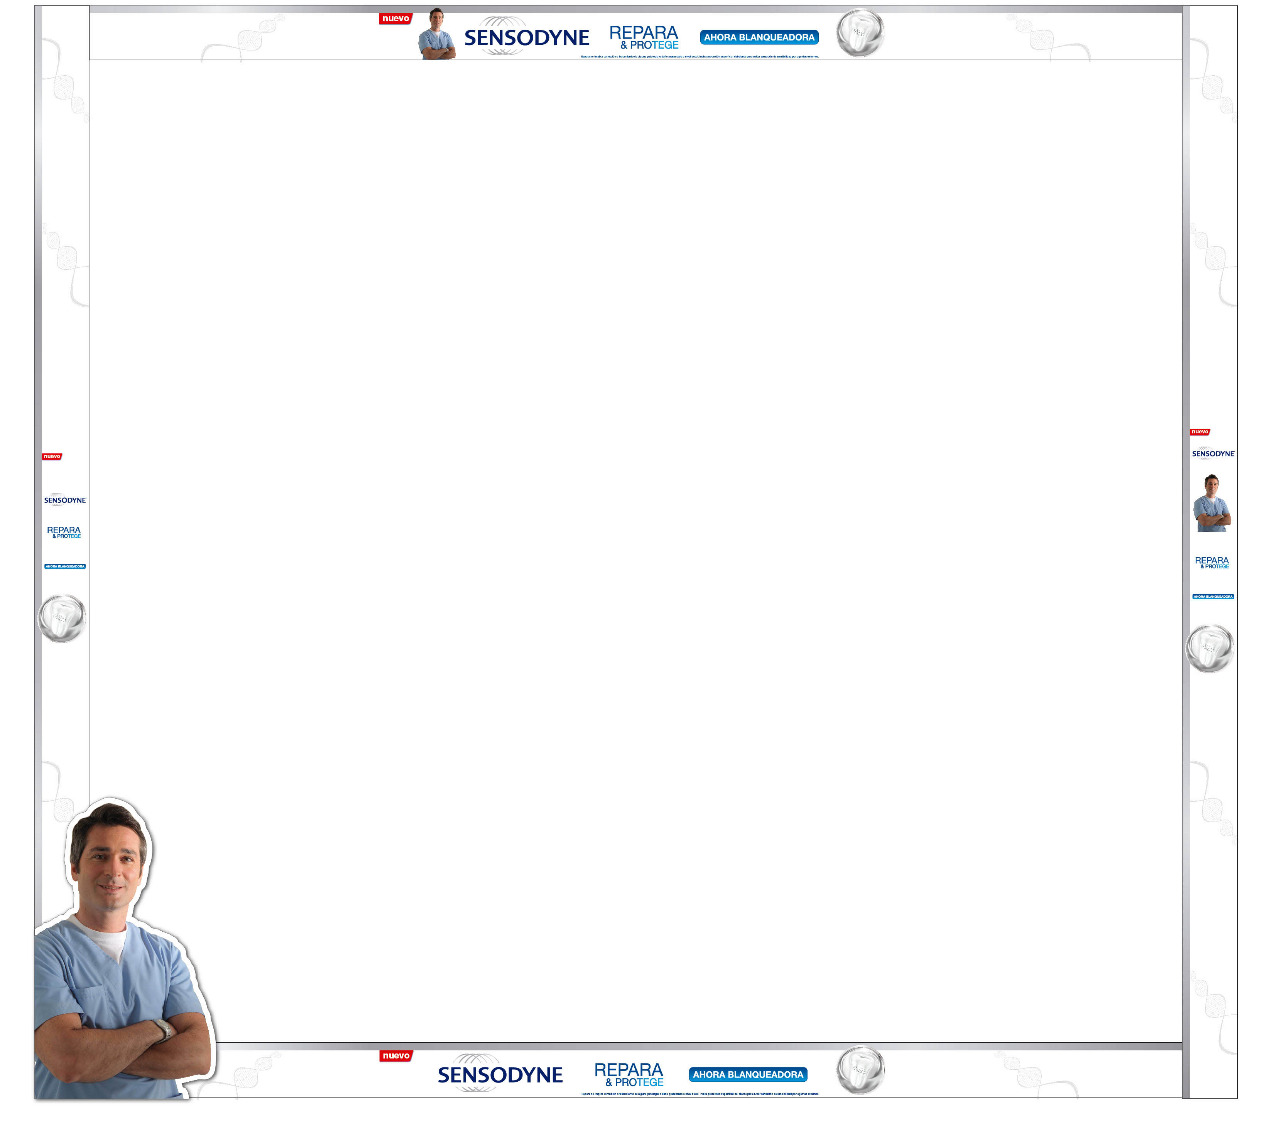The image size is (1280, 1142).
Task: Click the Sensodyne logo in the bottom banner
Action: point(500,1074)
